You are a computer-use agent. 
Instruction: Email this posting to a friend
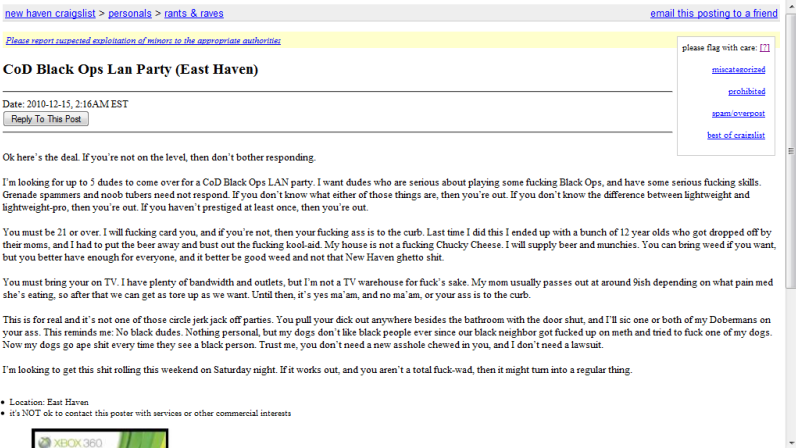(713, 13)
